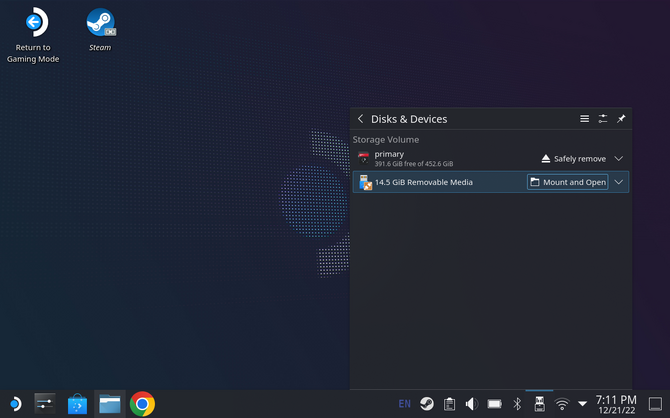Viewport: 670px width, 418px height.
Task: Open Dolphin file manager in taskbar
Action: (x=109, y=404)
